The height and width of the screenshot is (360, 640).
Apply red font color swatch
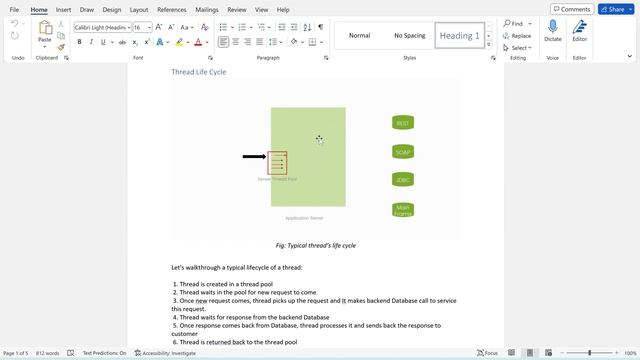coord(198,42)
